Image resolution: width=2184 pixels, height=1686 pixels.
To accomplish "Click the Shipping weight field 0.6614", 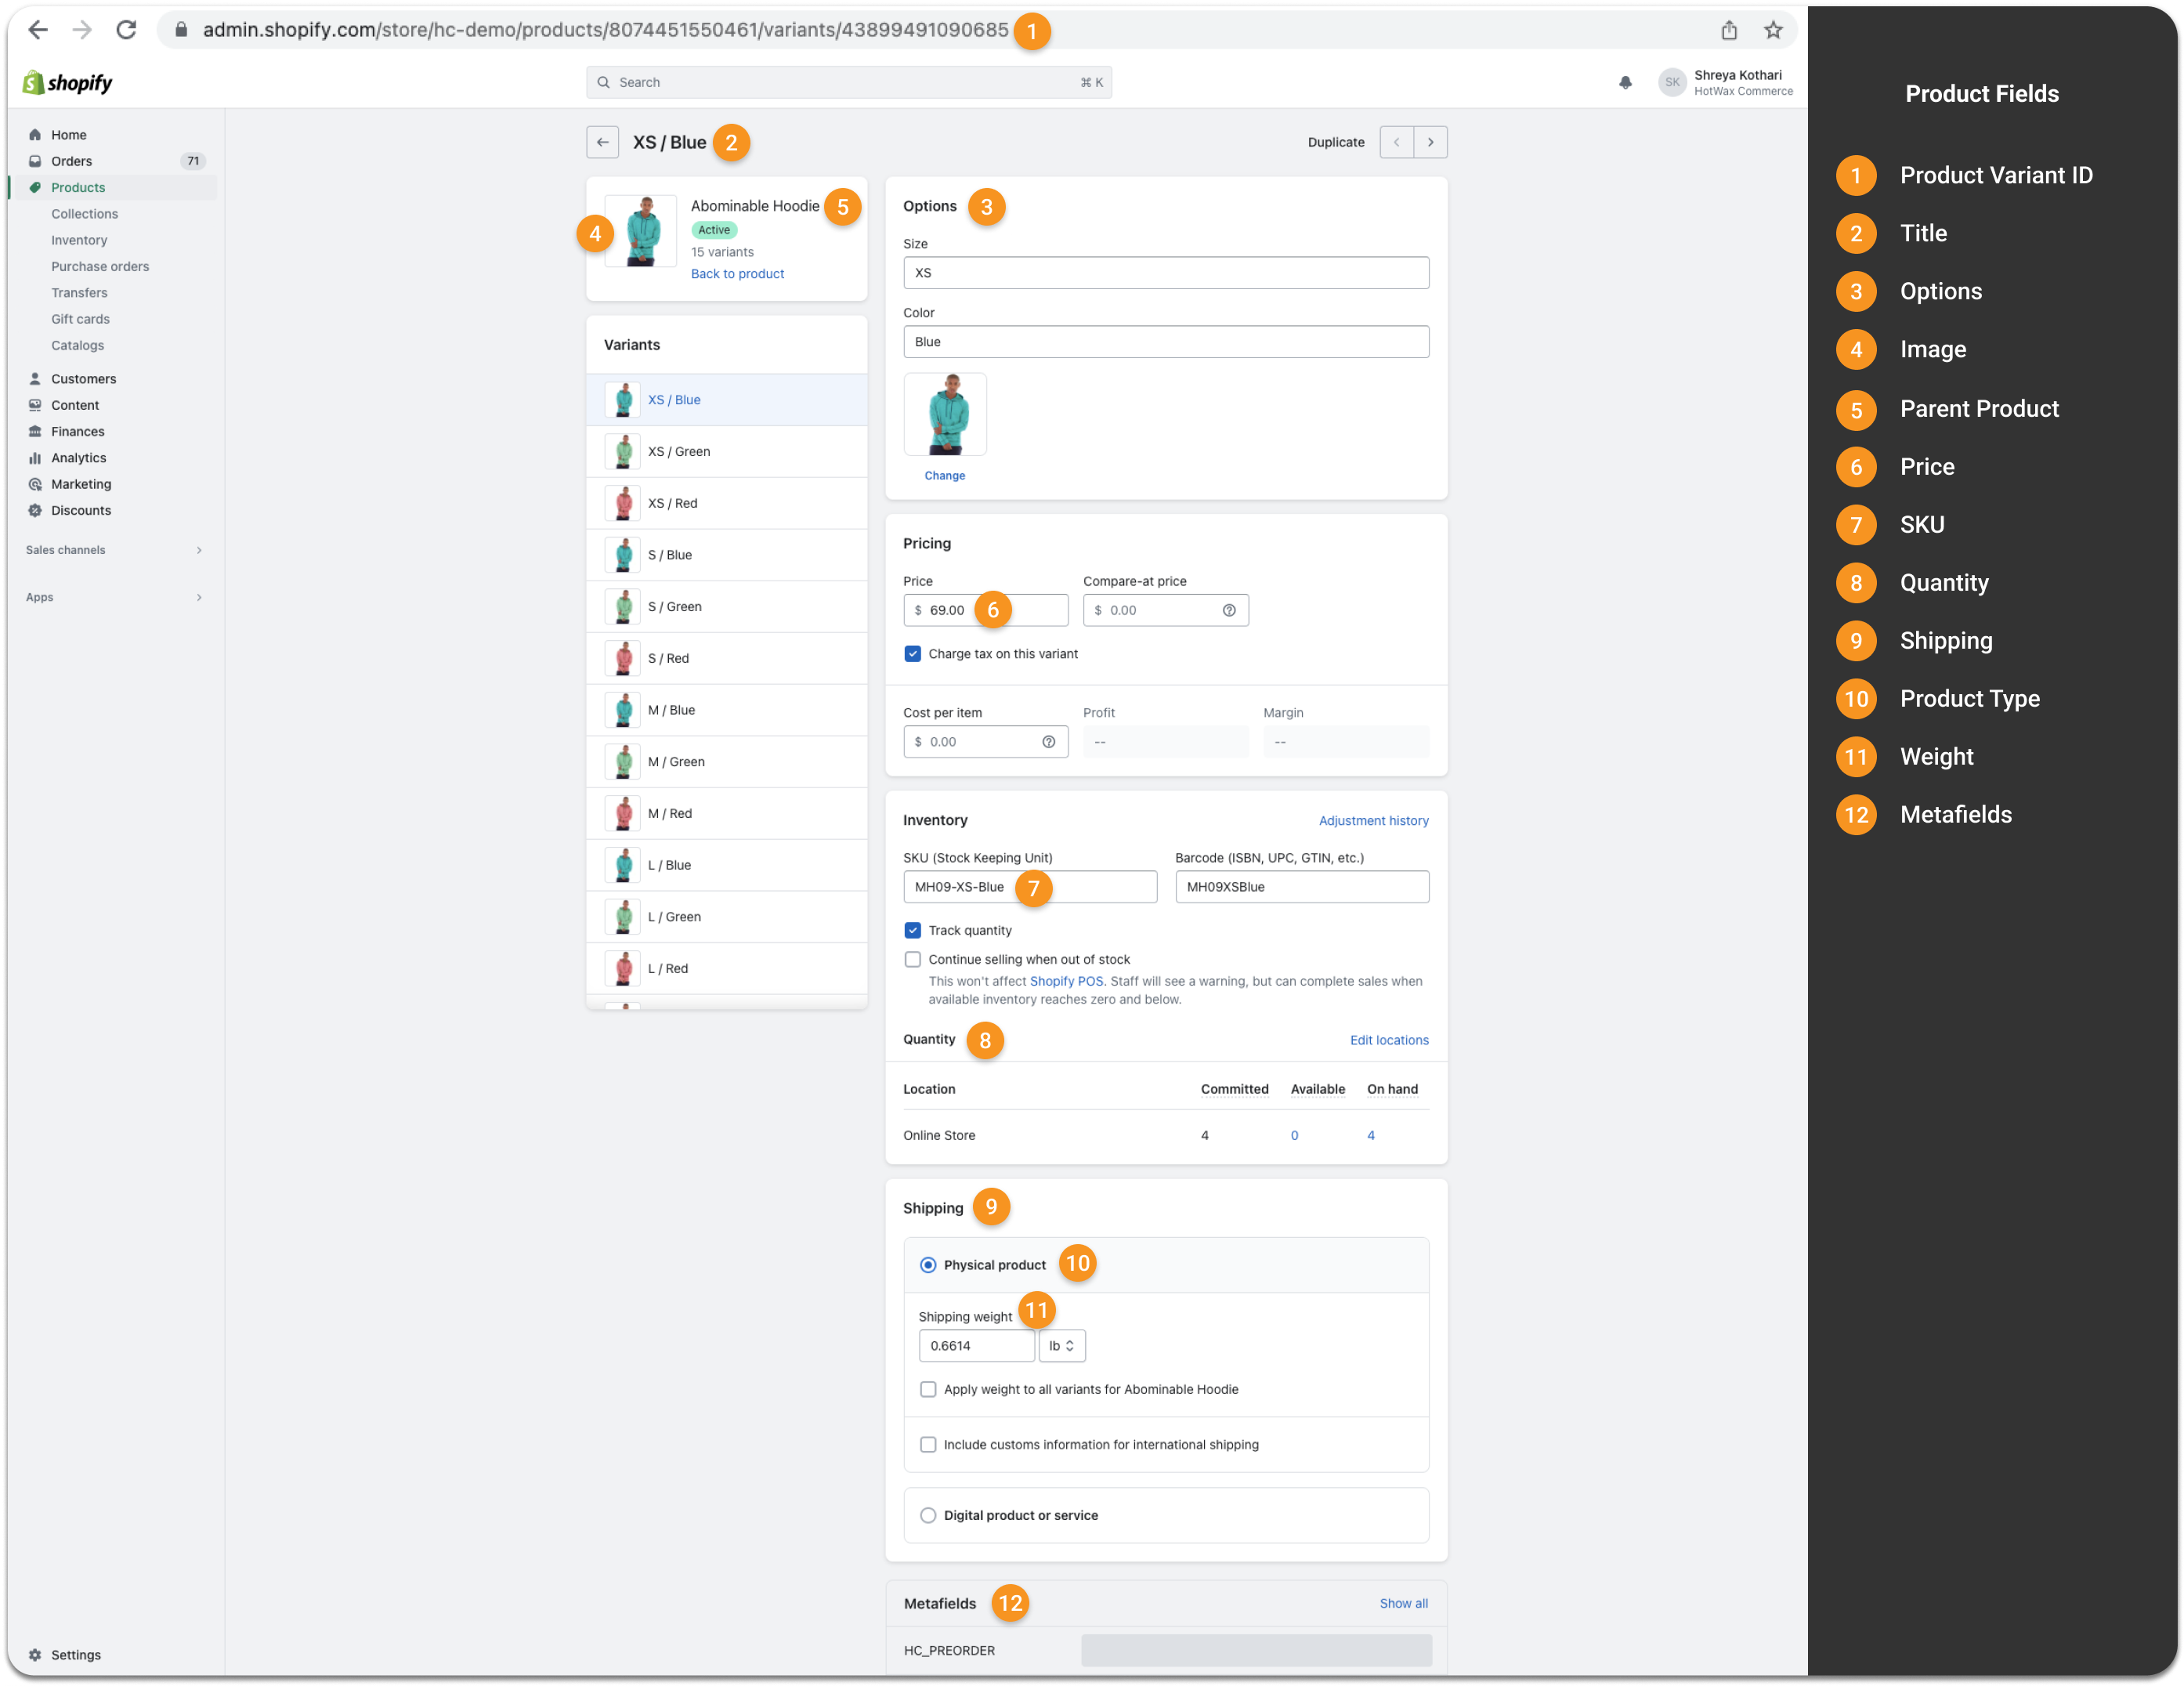I will pos(976,1346).
